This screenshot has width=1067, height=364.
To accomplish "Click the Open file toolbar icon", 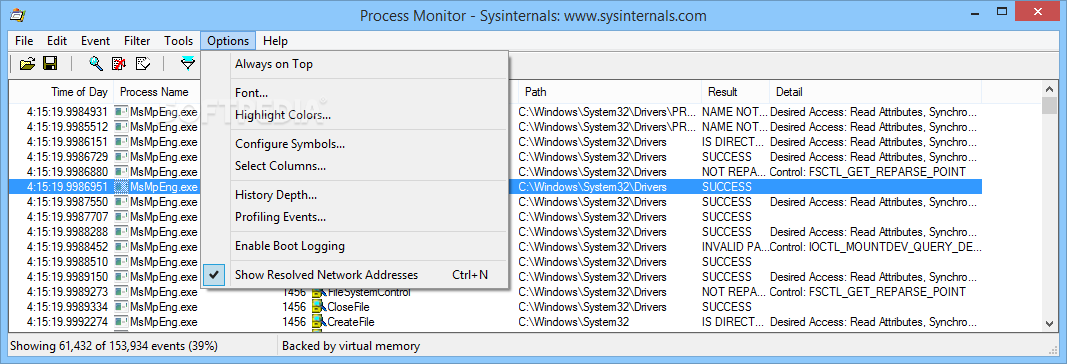I will tap(27, 64).
